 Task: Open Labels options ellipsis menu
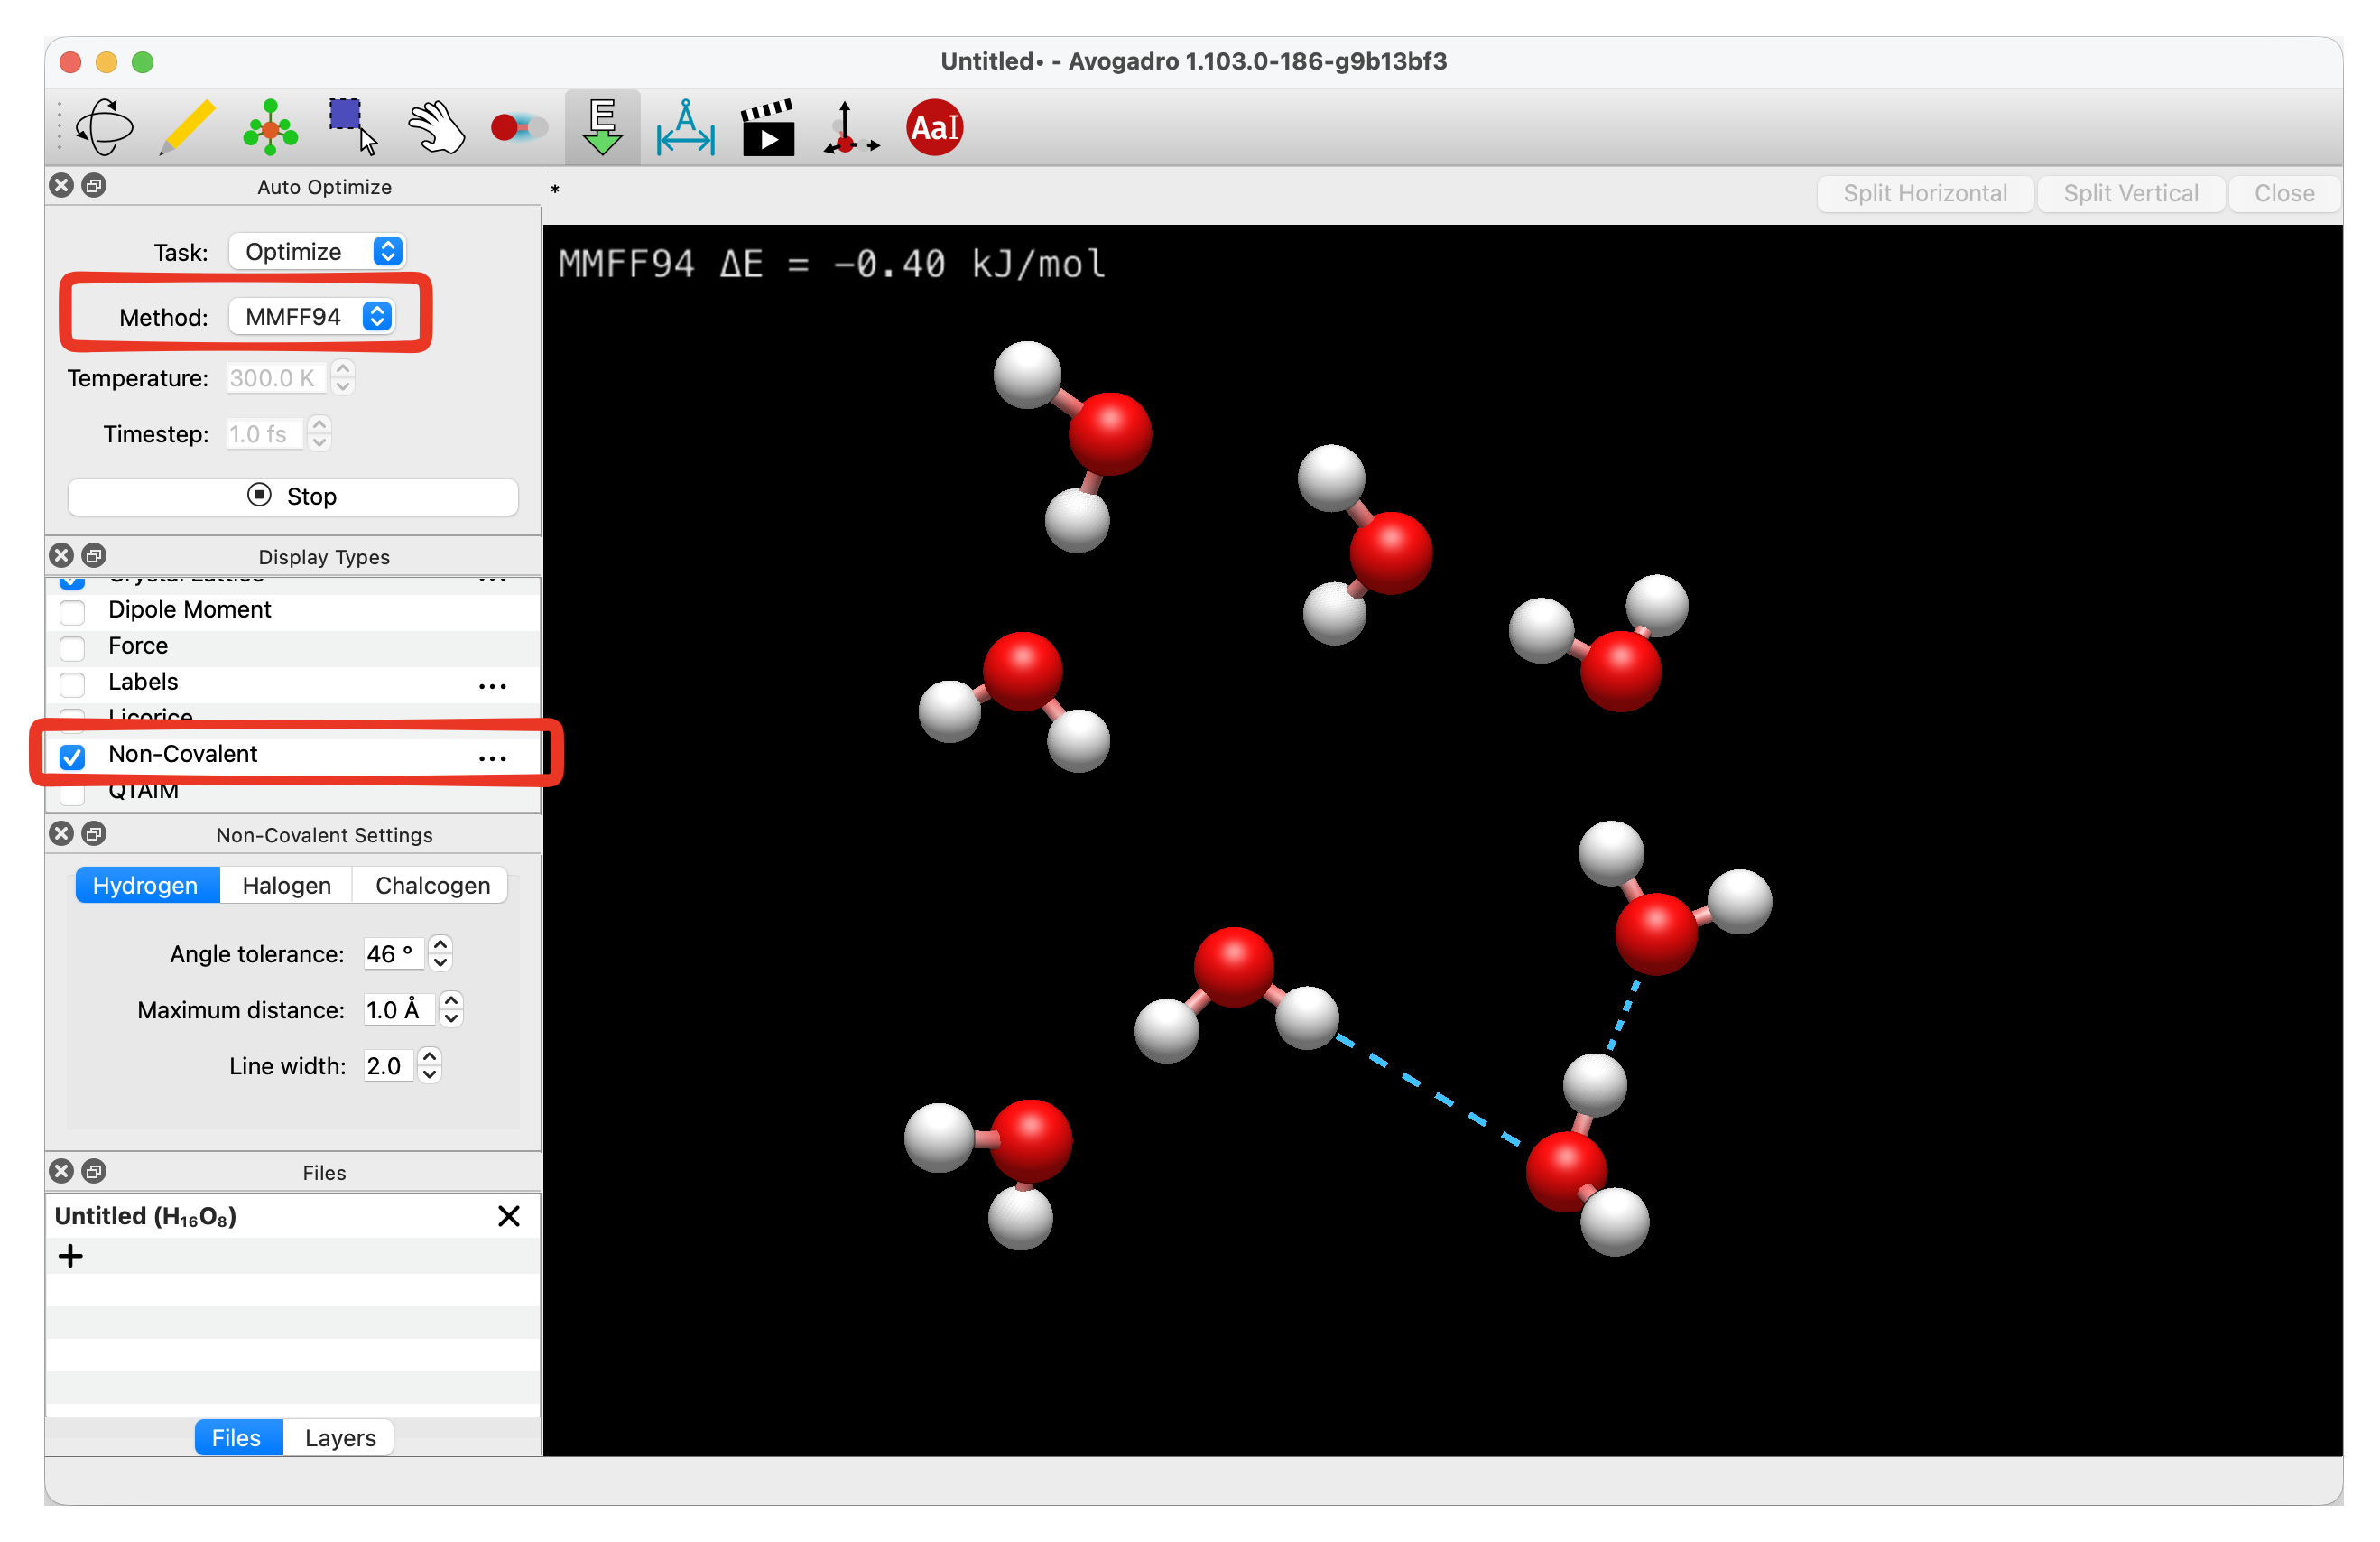click(492, 685)
